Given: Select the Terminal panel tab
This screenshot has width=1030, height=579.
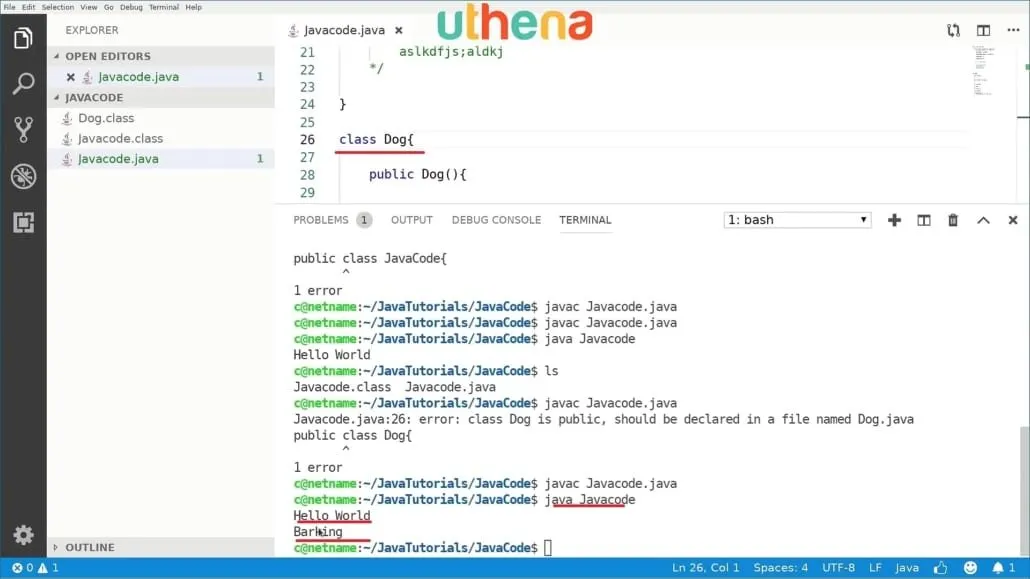Looking at the screenshot, I should [585, 220].
